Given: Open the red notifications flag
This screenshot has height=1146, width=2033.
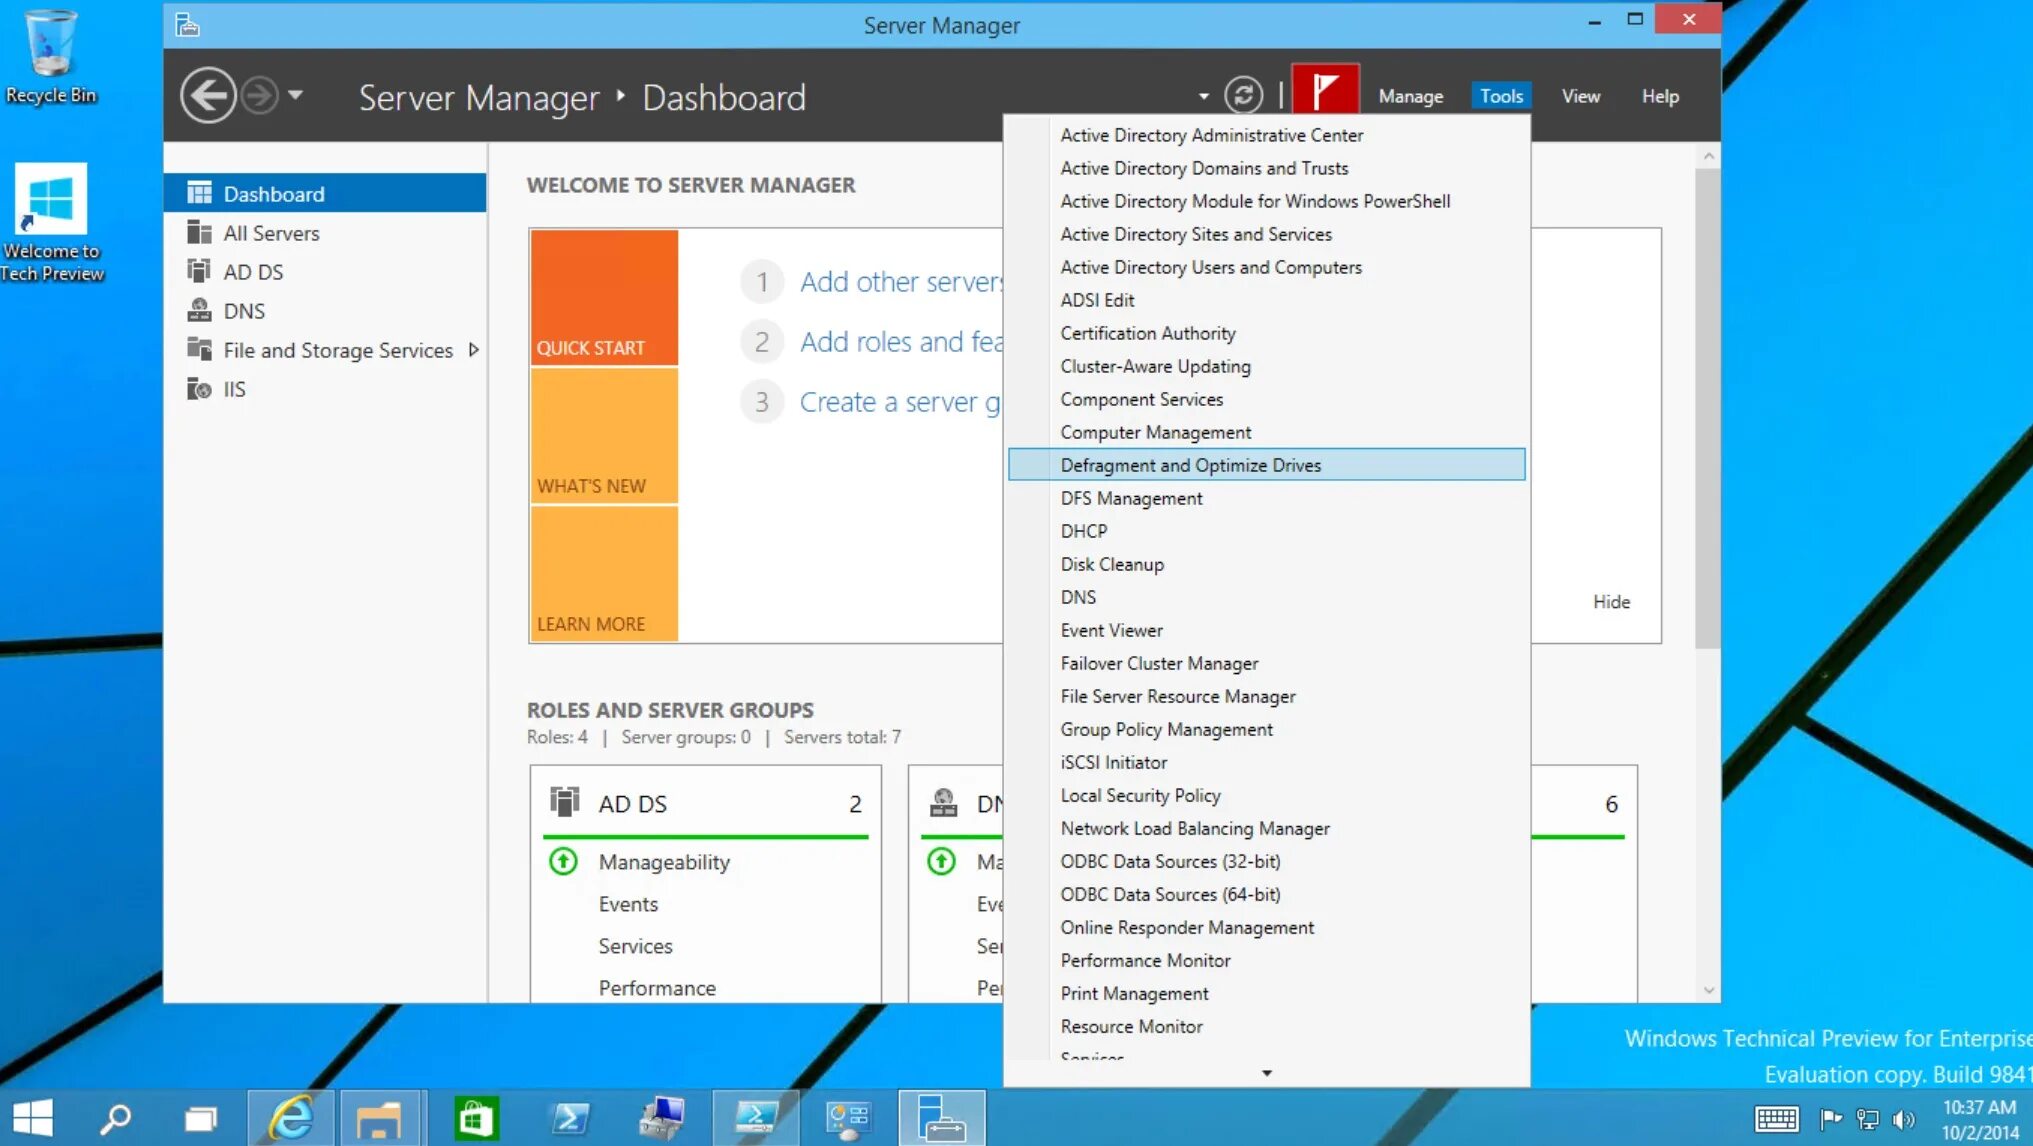Looking at the screenshot, I should pos(1325,92).
